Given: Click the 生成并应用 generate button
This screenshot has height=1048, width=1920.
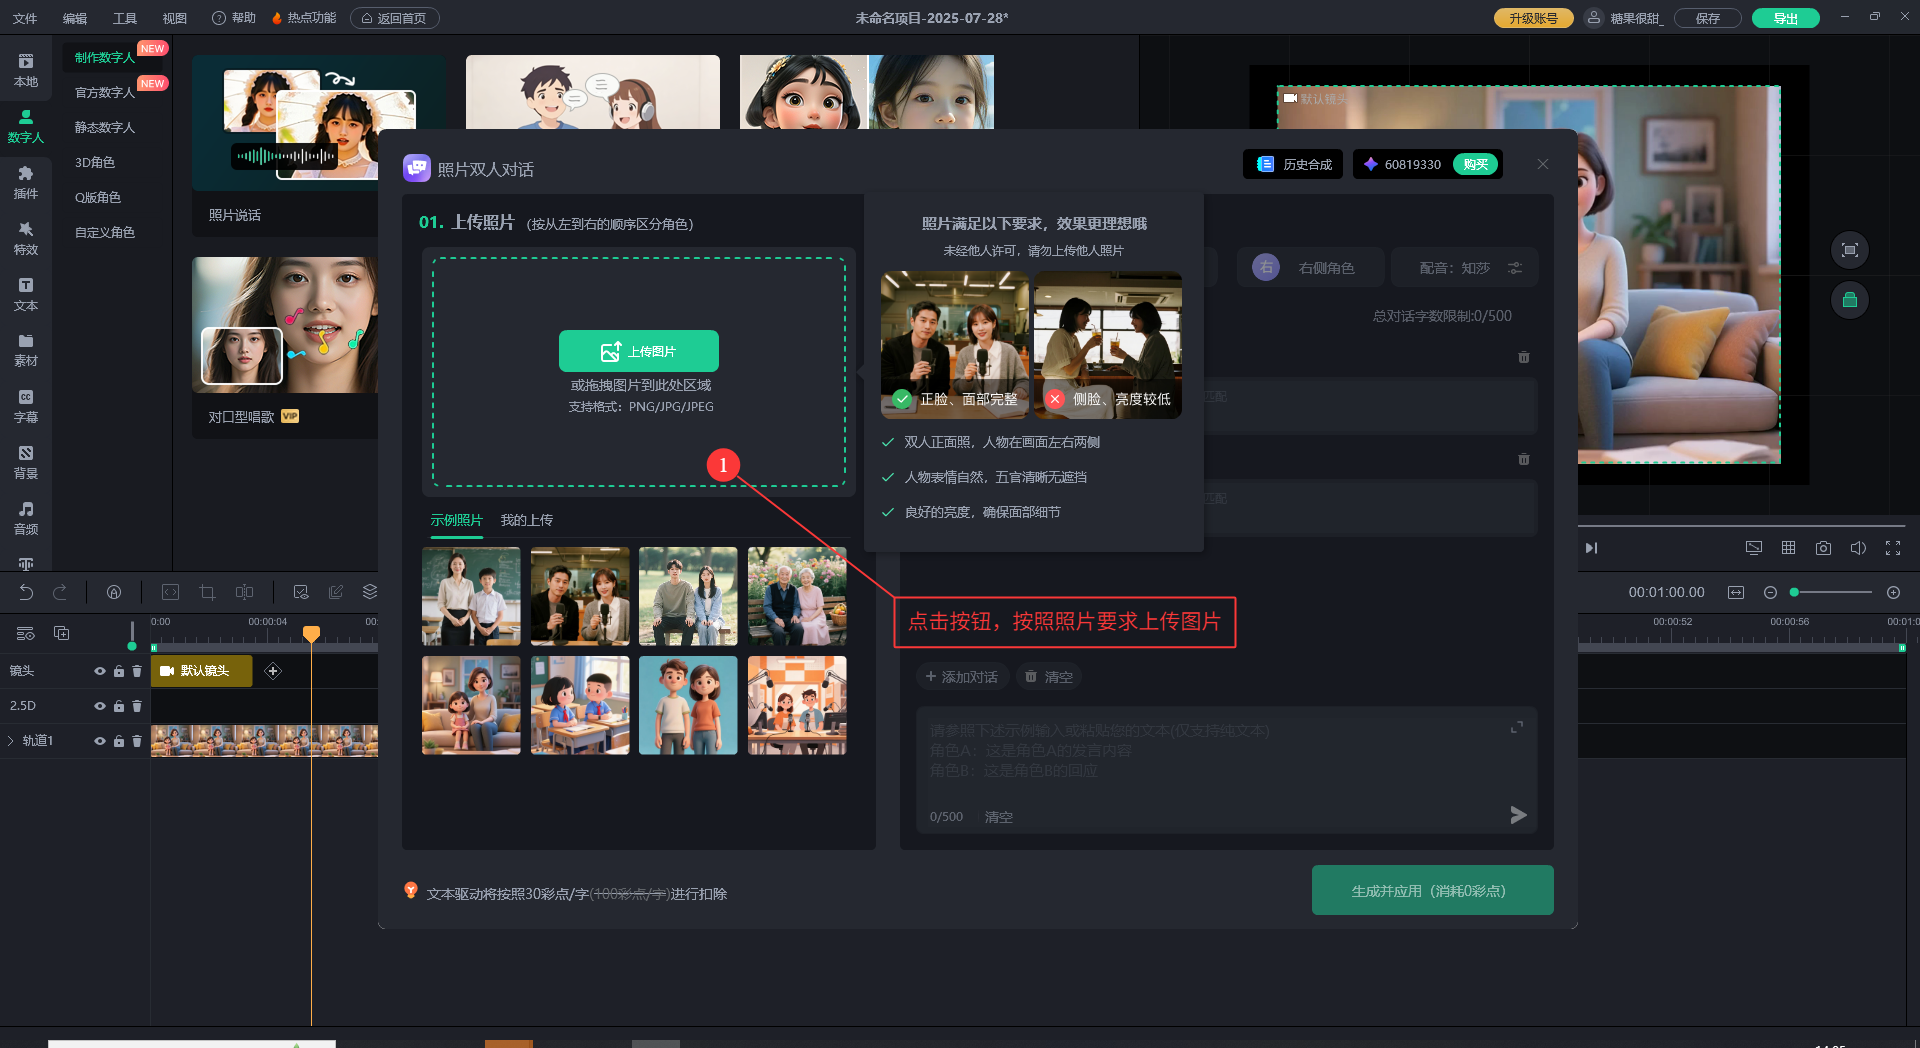Looking at the screenshot, I should [x=1432, y=890].
